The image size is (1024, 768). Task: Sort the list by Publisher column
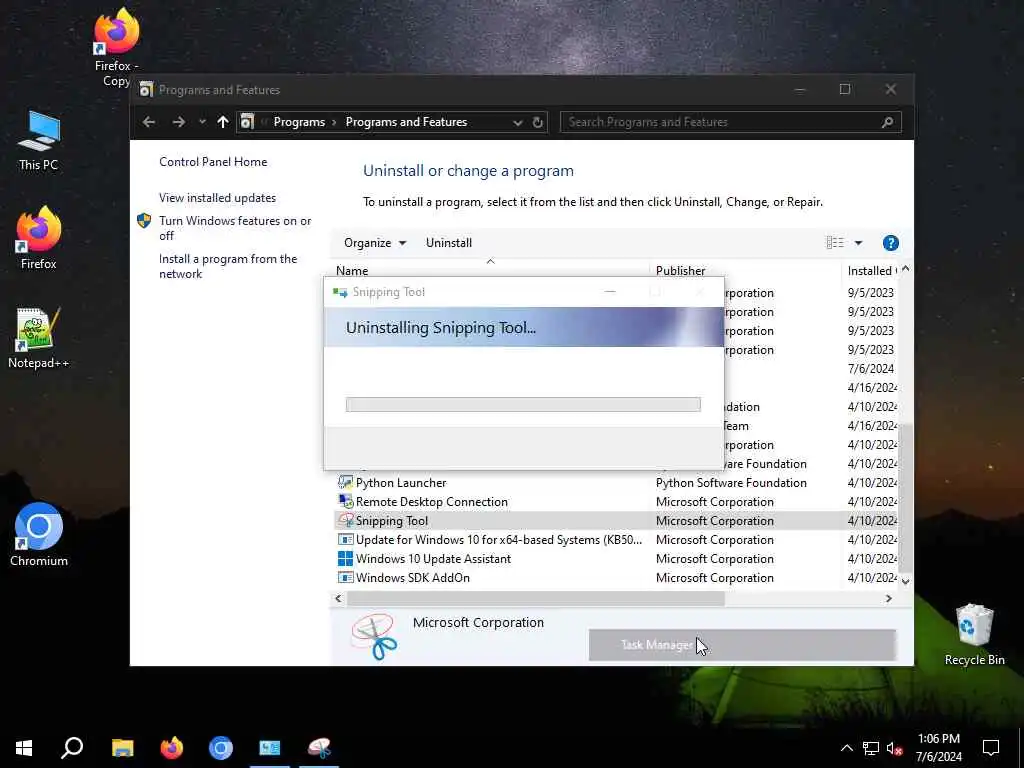[x=745, y=270]
